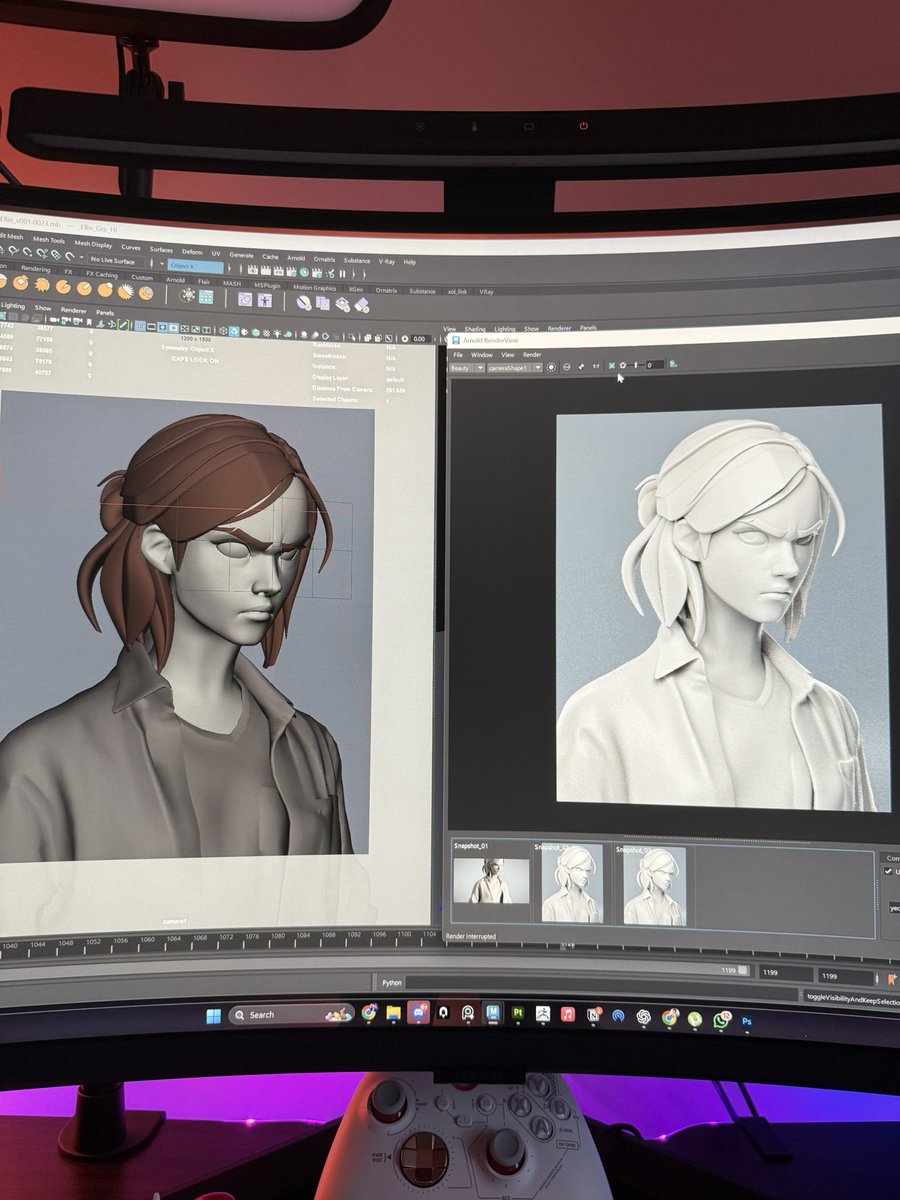The height and width of the screenshot is (1200, 900).
Task: Click the crop region icon in RenderView
Action: (x=612, y=366)
